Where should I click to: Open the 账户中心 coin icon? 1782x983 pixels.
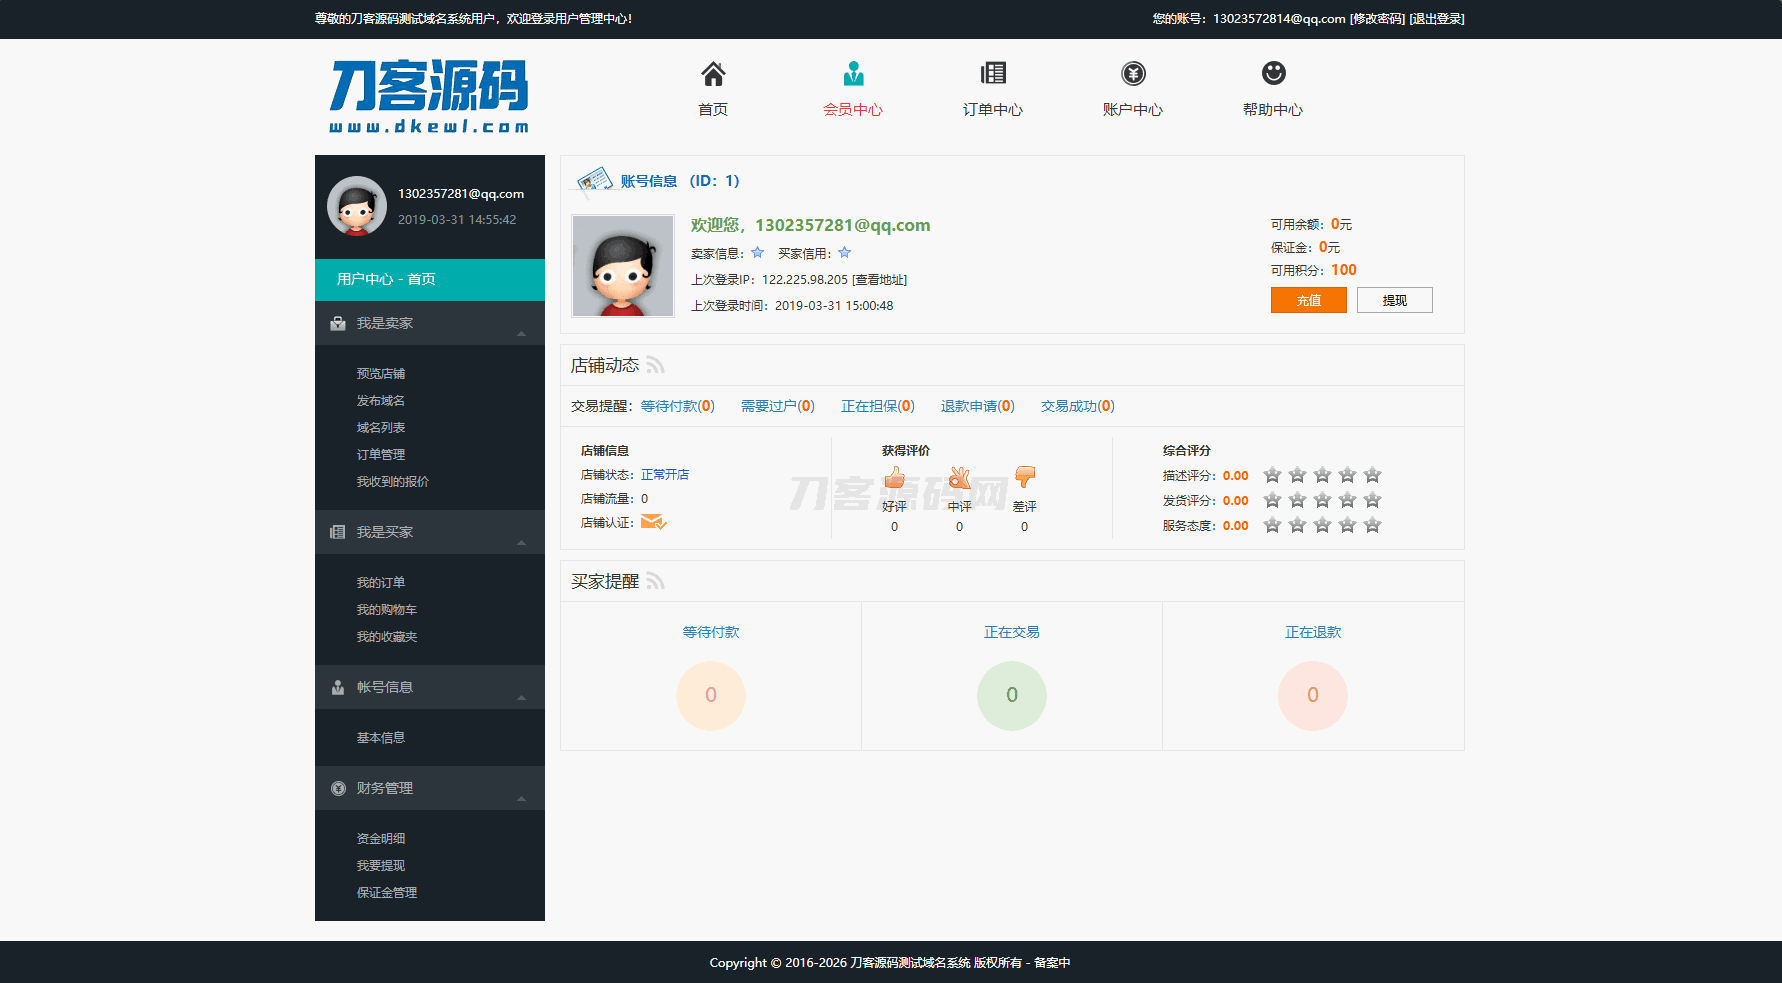pyautogui.click(x=1133, y=74)
